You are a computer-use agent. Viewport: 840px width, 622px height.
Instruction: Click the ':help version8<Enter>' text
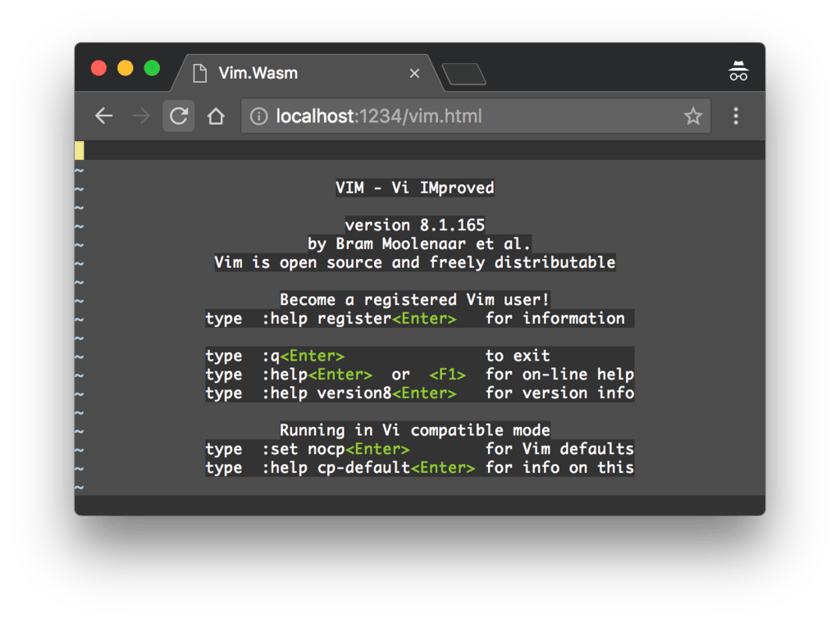click(359, 393)
